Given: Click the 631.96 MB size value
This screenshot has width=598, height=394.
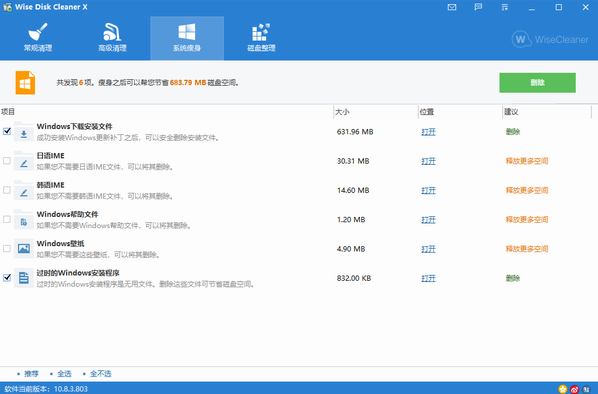Looking at the screenshot, I should click(355, 132).
